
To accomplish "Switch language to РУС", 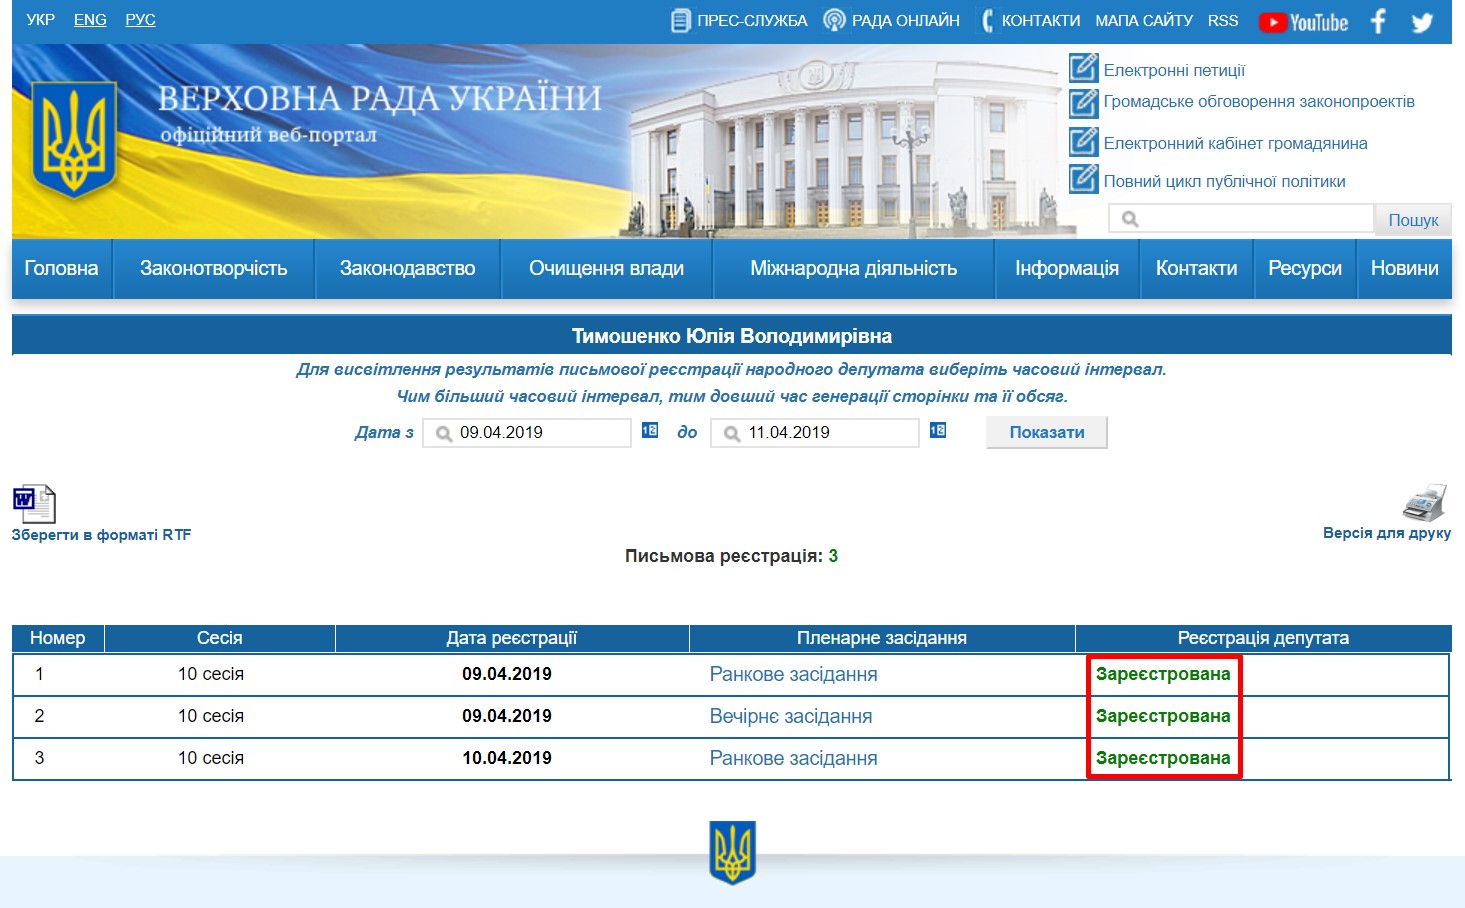I will [140, 20].
